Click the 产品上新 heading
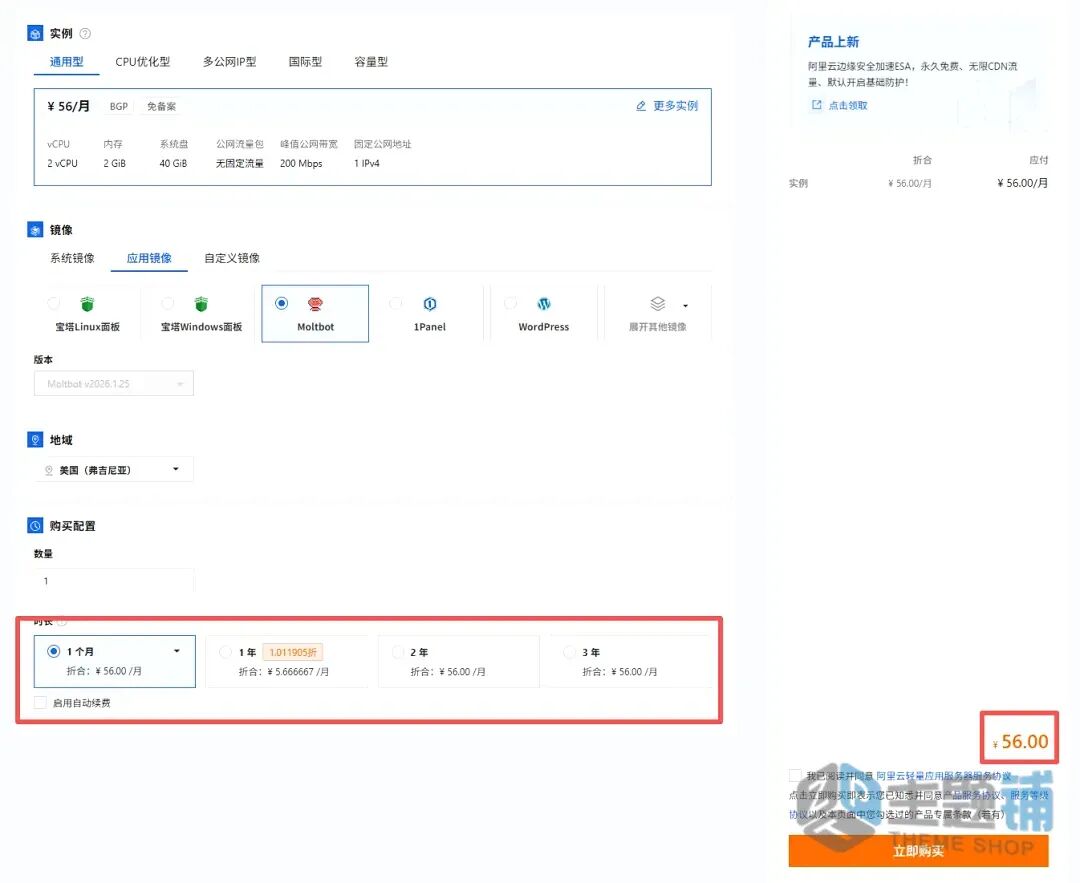The image size is (1080, 883). point(833,42)
